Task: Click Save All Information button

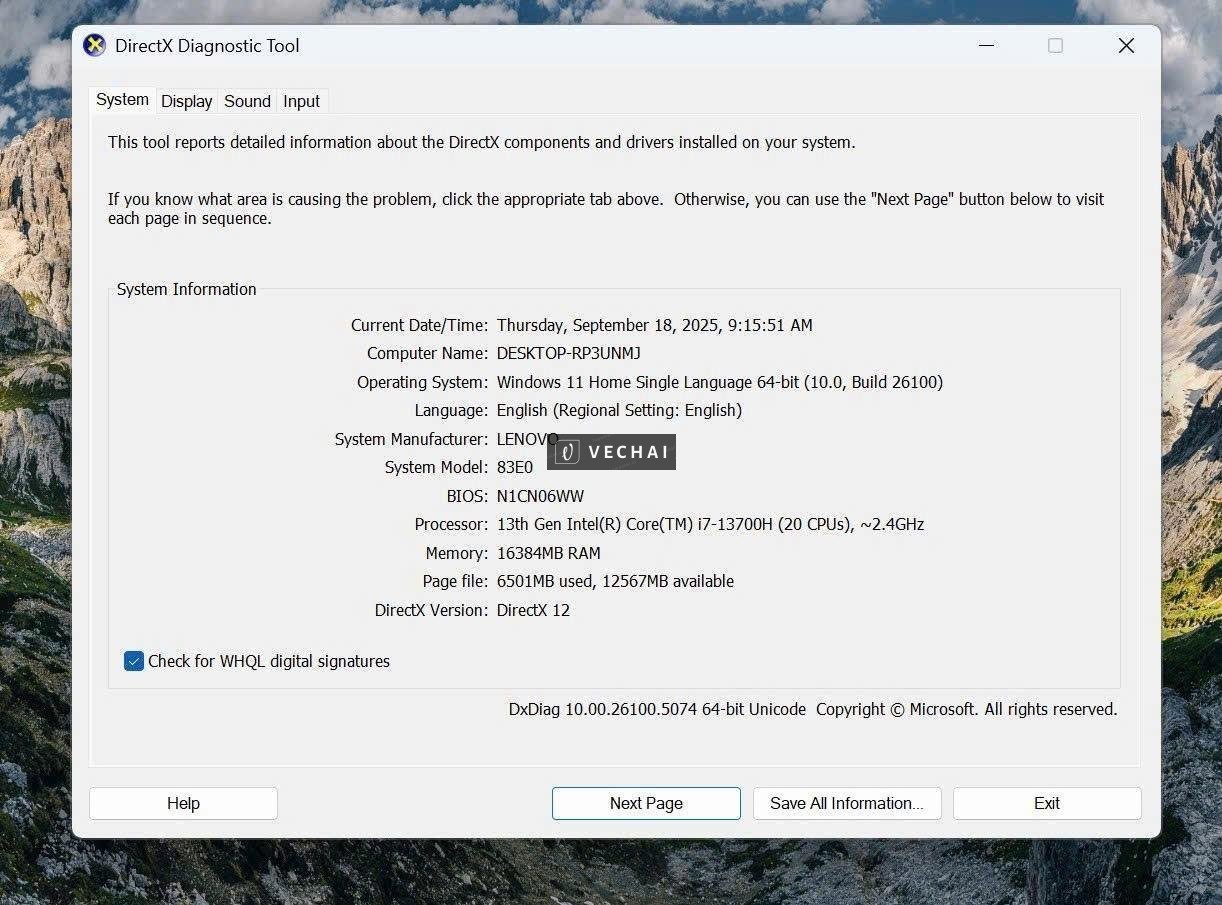Action: [x=847, y=803]
